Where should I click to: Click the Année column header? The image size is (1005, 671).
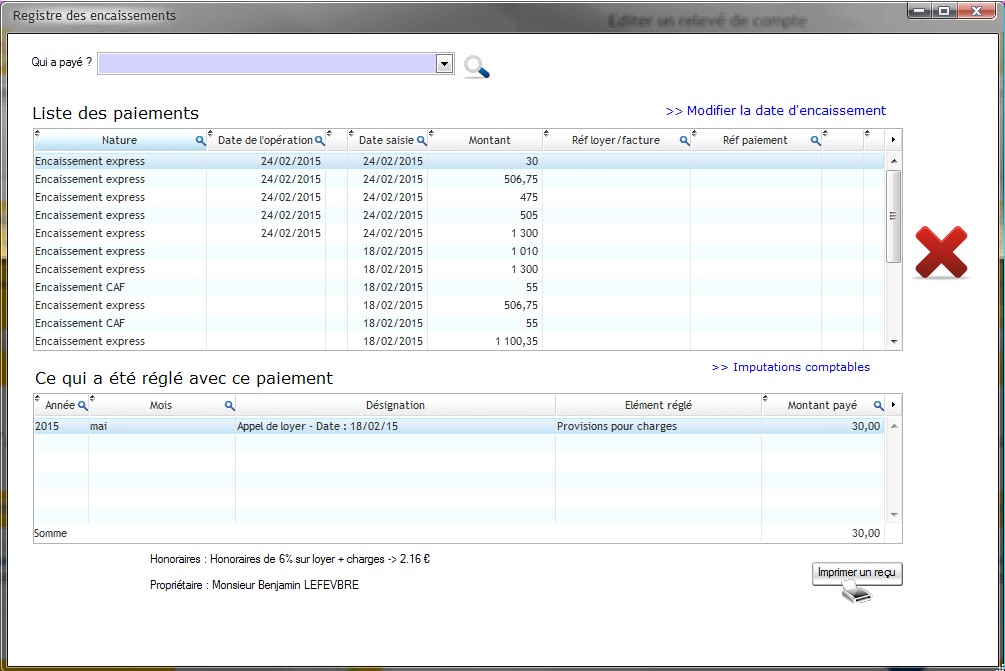coord(60,406)
